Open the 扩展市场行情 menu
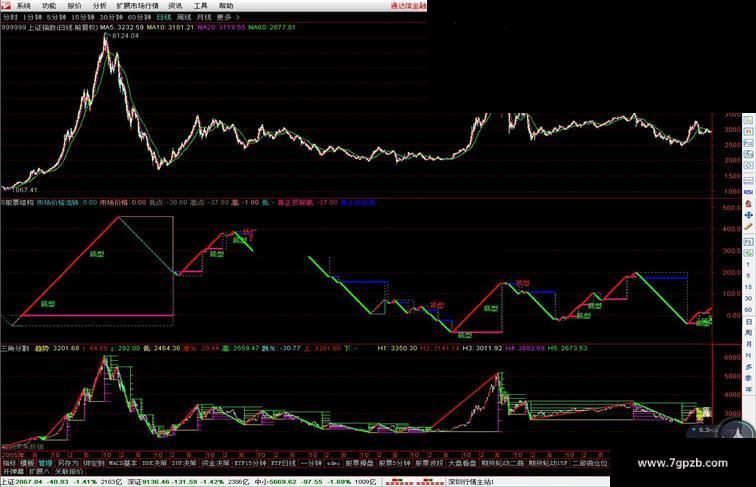The image size is (756, 487). (x=137, y=6)
